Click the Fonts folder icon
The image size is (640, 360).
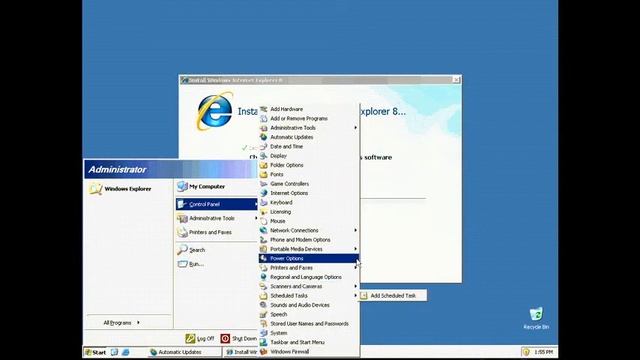(x=264, y=175)
